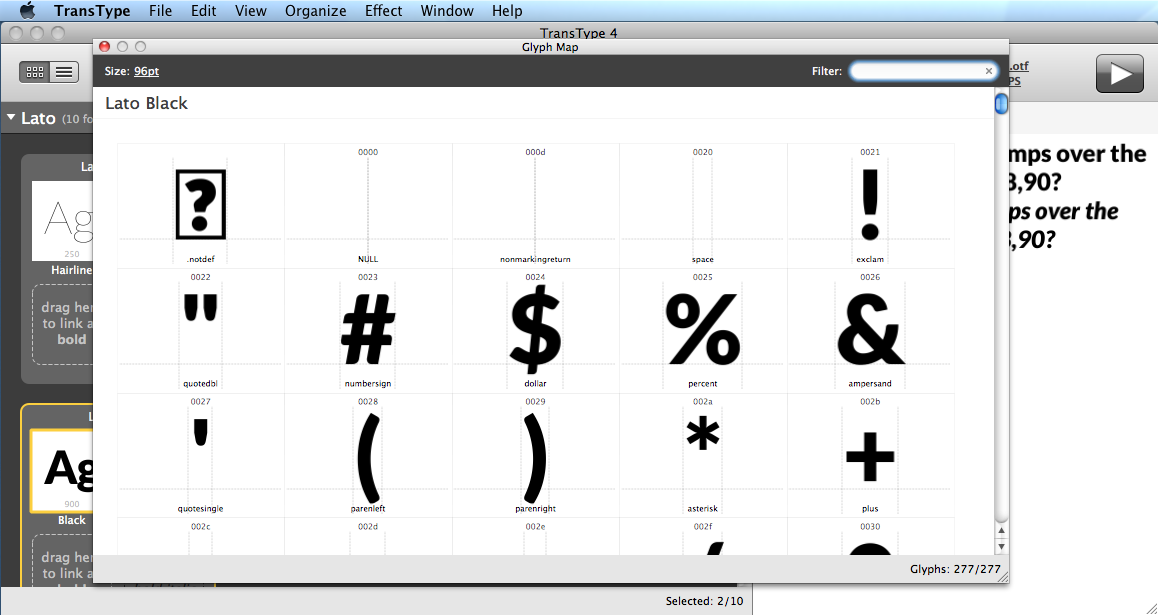The width and height of the screenshot is (1158, 615).
Task: Select the asterisk glyph
Action: coord(702,455)
